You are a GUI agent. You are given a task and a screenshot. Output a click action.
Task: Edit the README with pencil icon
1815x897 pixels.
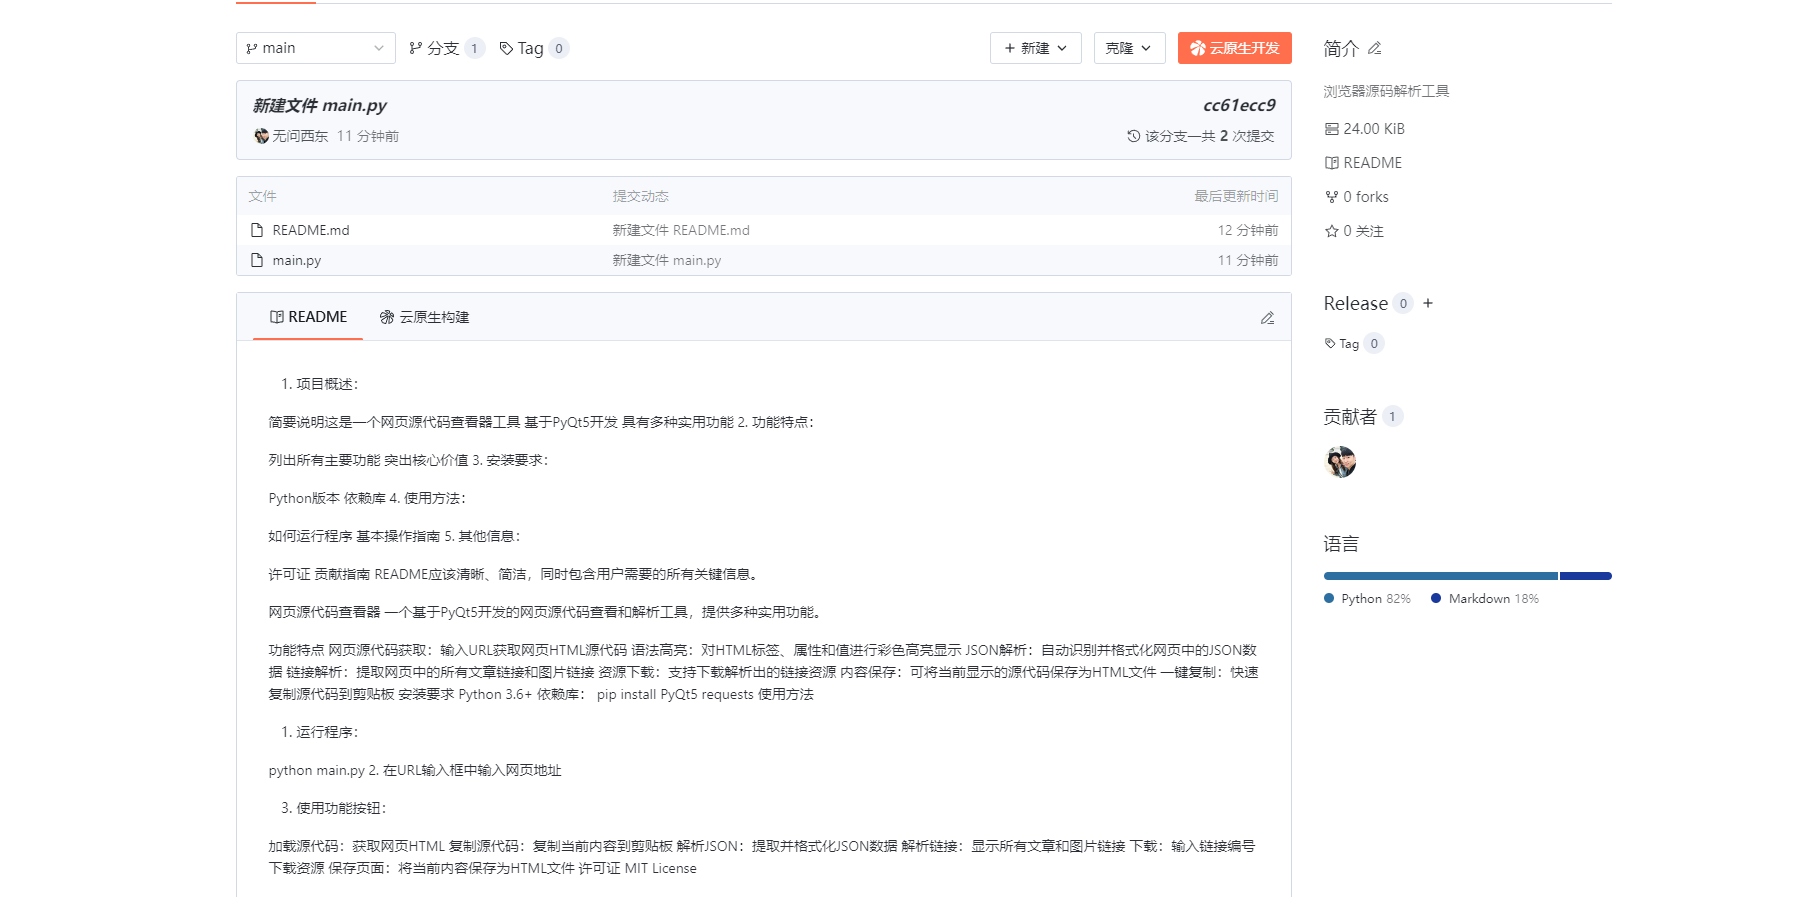click(x=1267, y=318)
